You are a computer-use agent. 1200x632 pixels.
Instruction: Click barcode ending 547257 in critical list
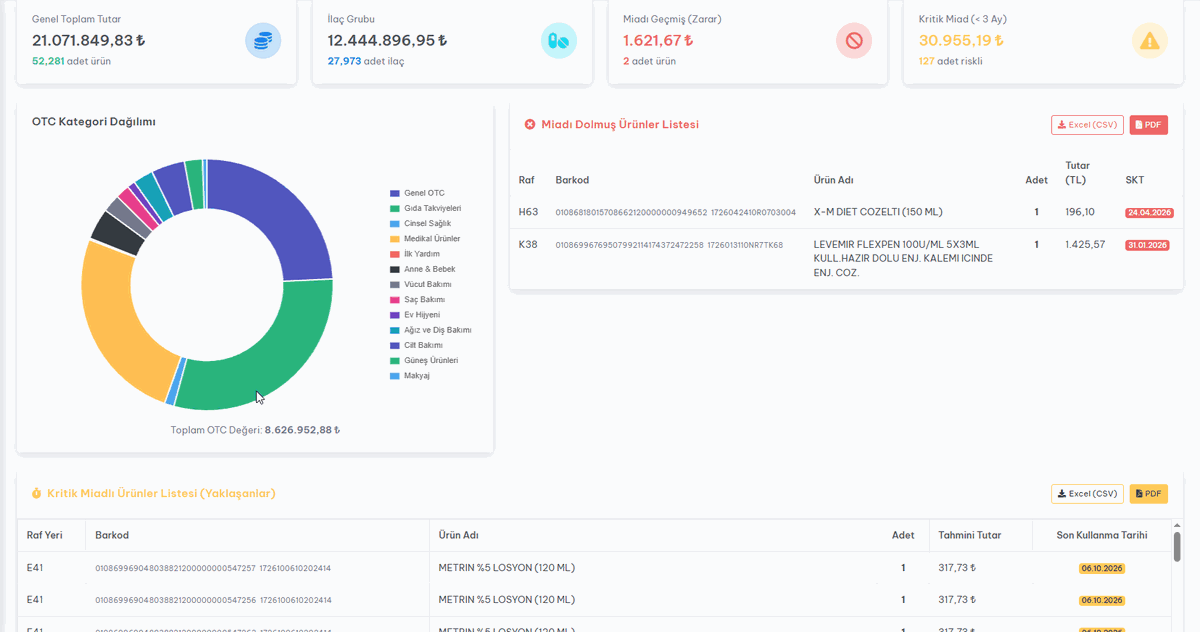point(213,568)
